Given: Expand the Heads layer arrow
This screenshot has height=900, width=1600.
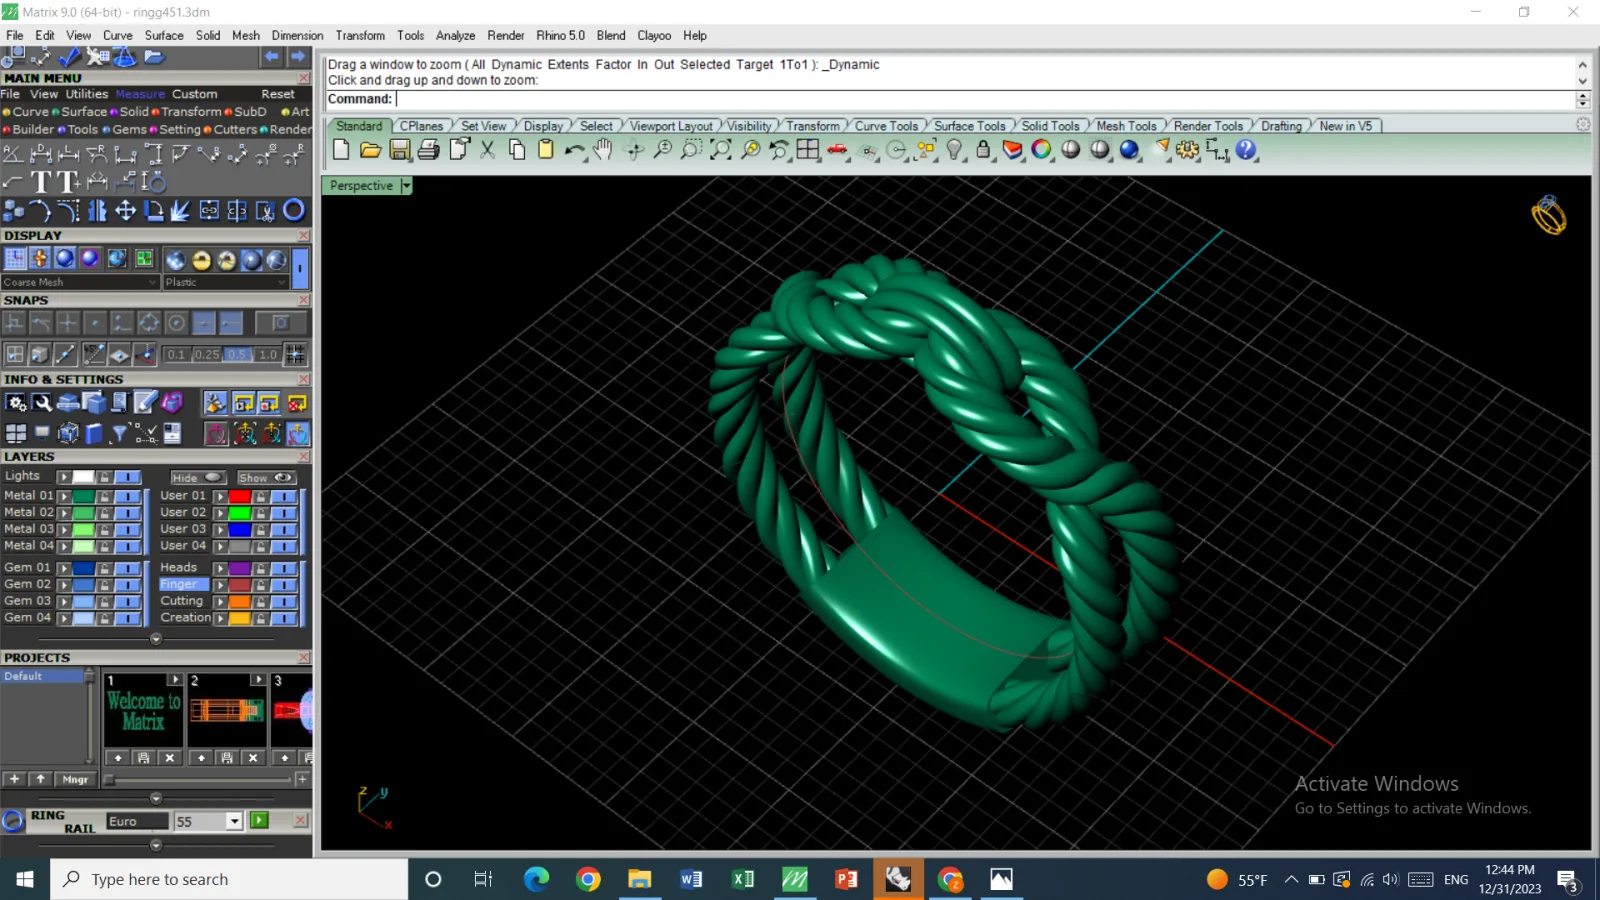Looking at the screenshot, I should [220, 568].
